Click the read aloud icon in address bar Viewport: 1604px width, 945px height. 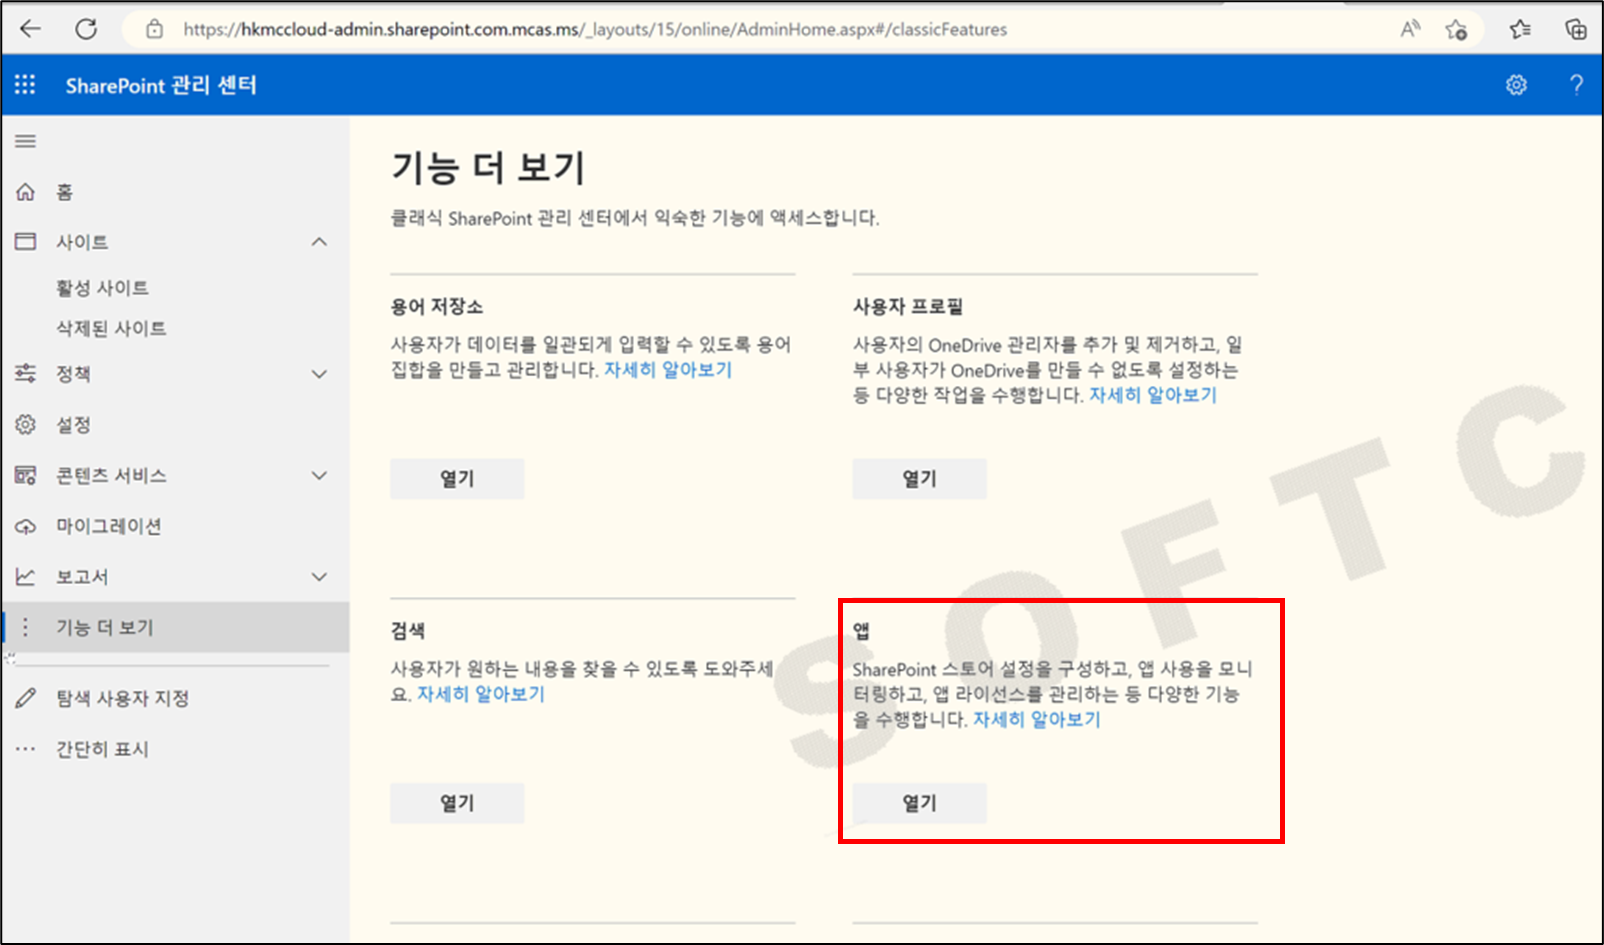pyautogui.click(x=1410, y=29)
